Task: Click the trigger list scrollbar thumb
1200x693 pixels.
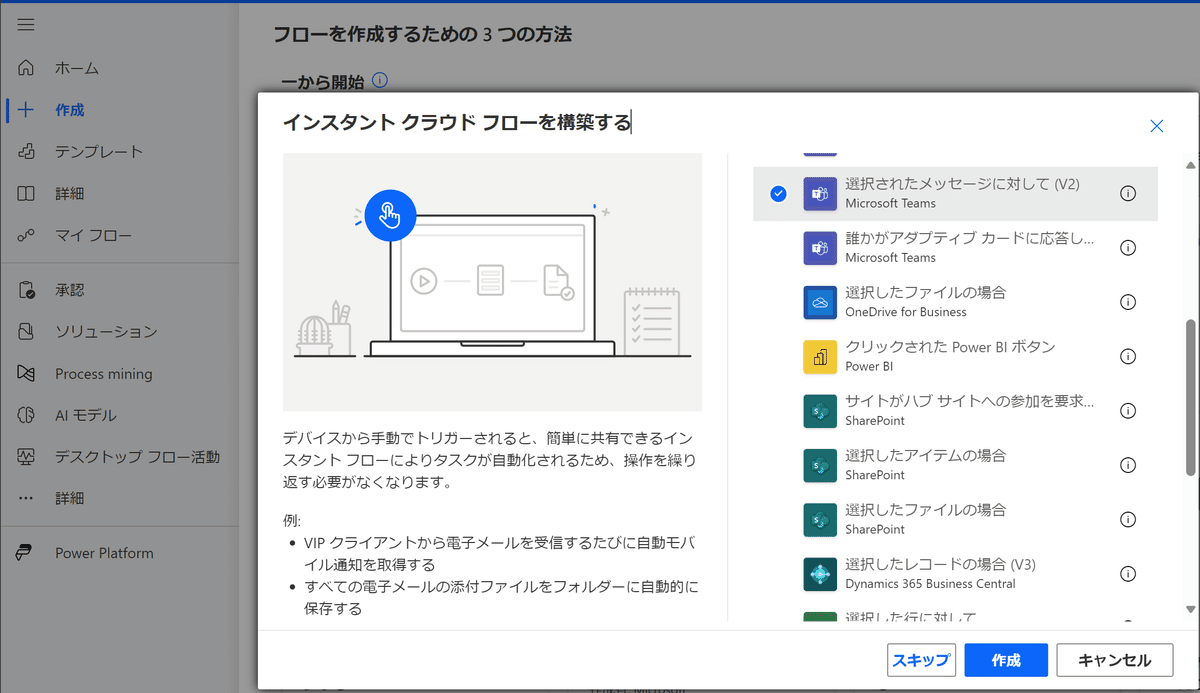Action: pyautogui.click(x=1190, y=397)
